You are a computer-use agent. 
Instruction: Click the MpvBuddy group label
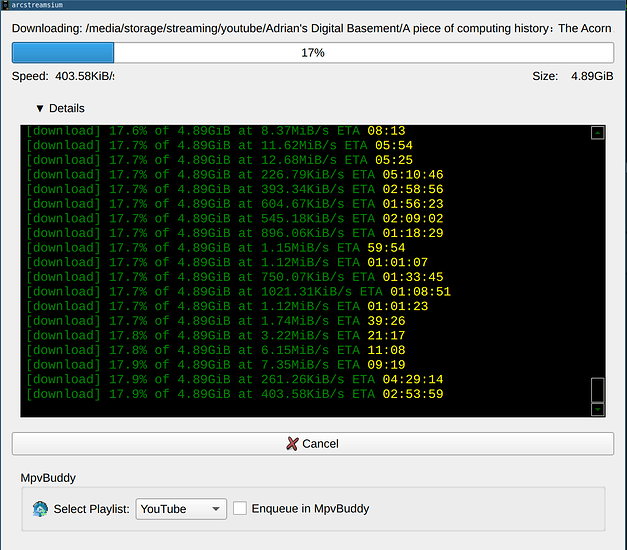click(48, 478)
